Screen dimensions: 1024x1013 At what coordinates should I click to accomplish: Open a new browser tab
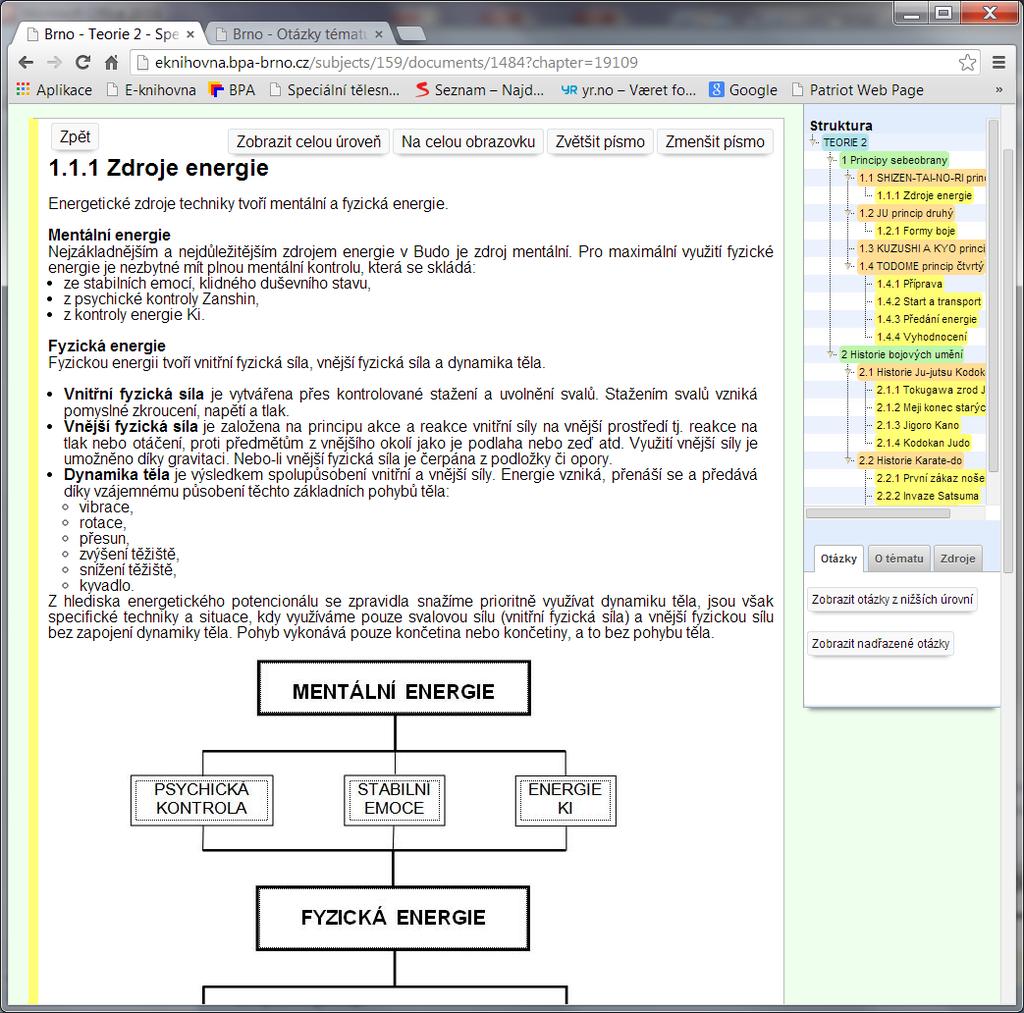411,34
